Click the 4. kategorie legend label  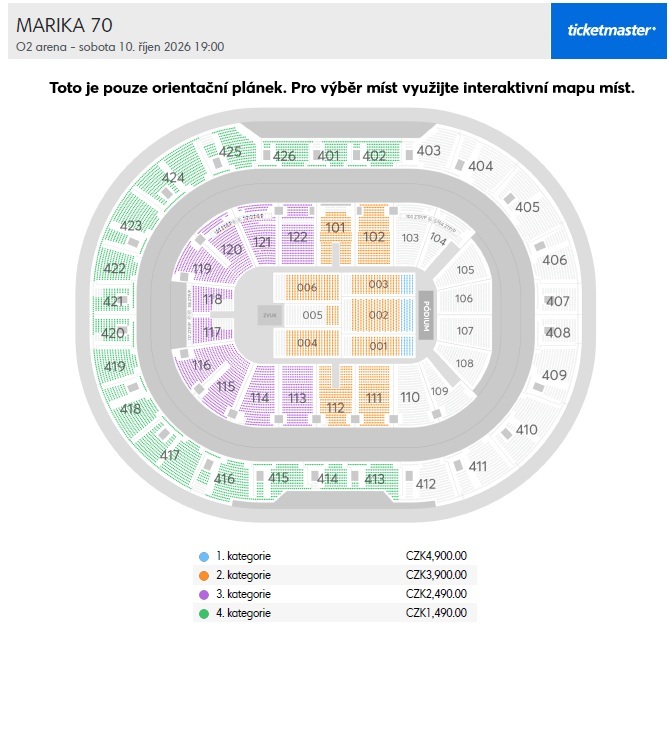[x=243, y=613]
